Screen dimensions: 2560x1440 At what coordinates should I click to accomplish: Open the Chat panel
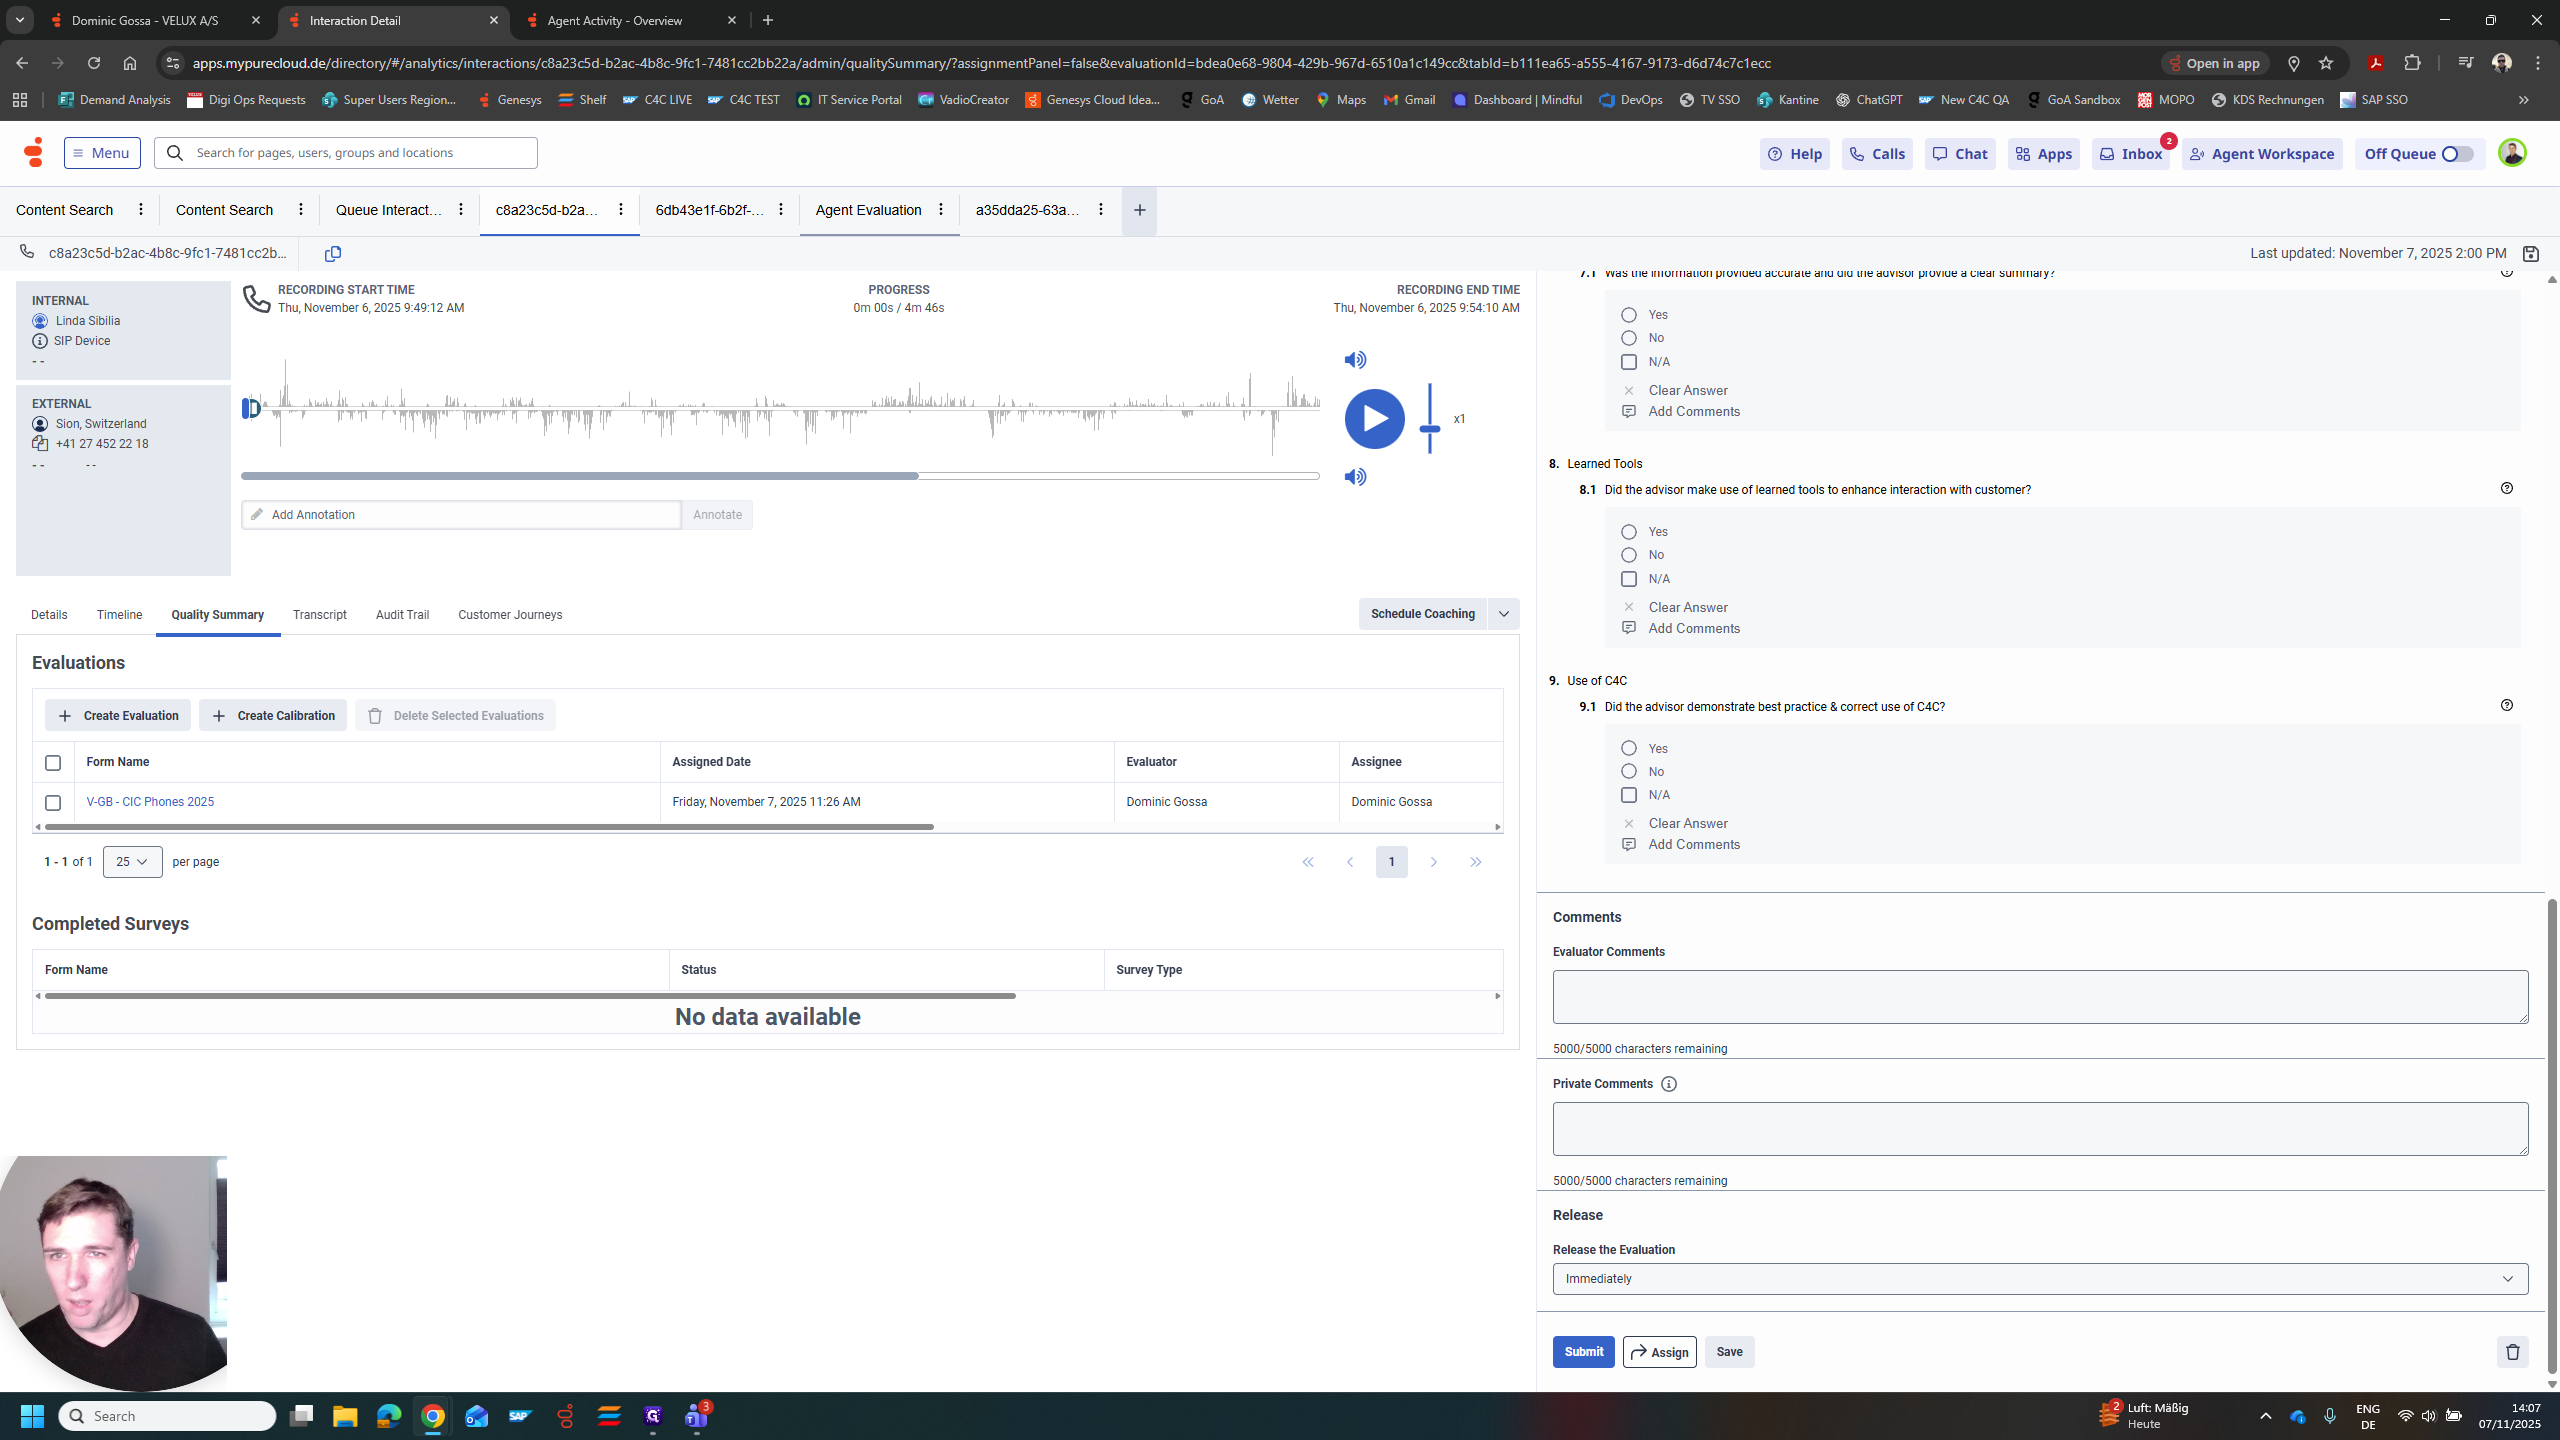tap(1958, 153)
